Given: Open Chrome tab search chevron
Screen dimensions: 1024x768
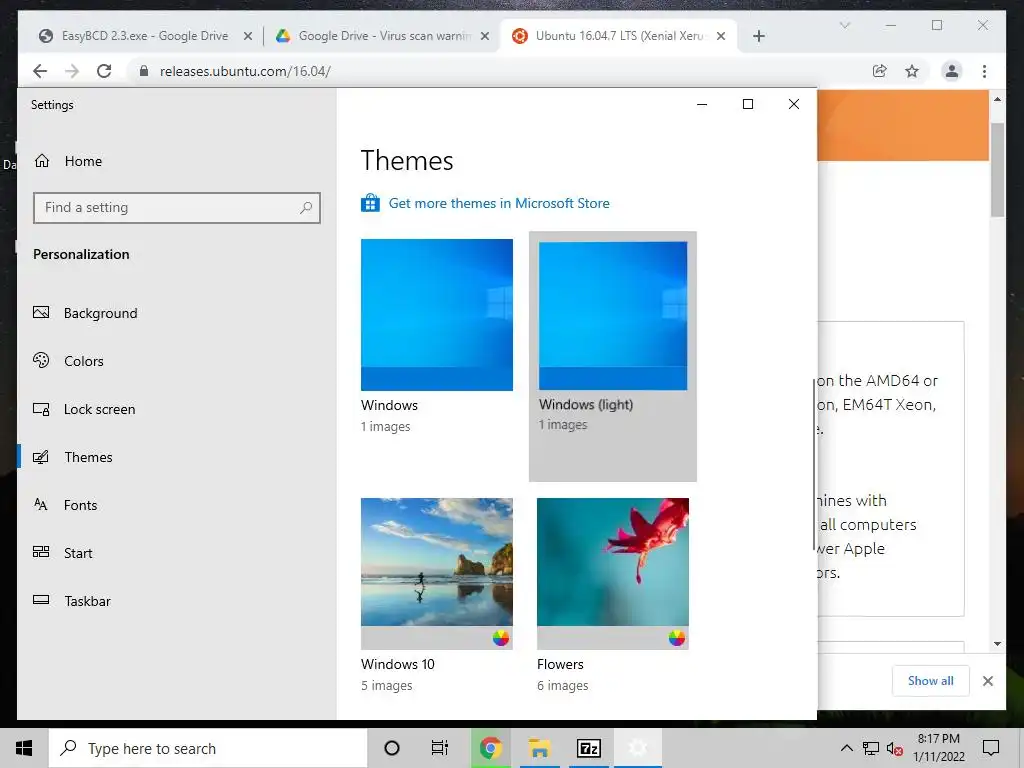Looking at the screenshot, I should coord(844,25).
